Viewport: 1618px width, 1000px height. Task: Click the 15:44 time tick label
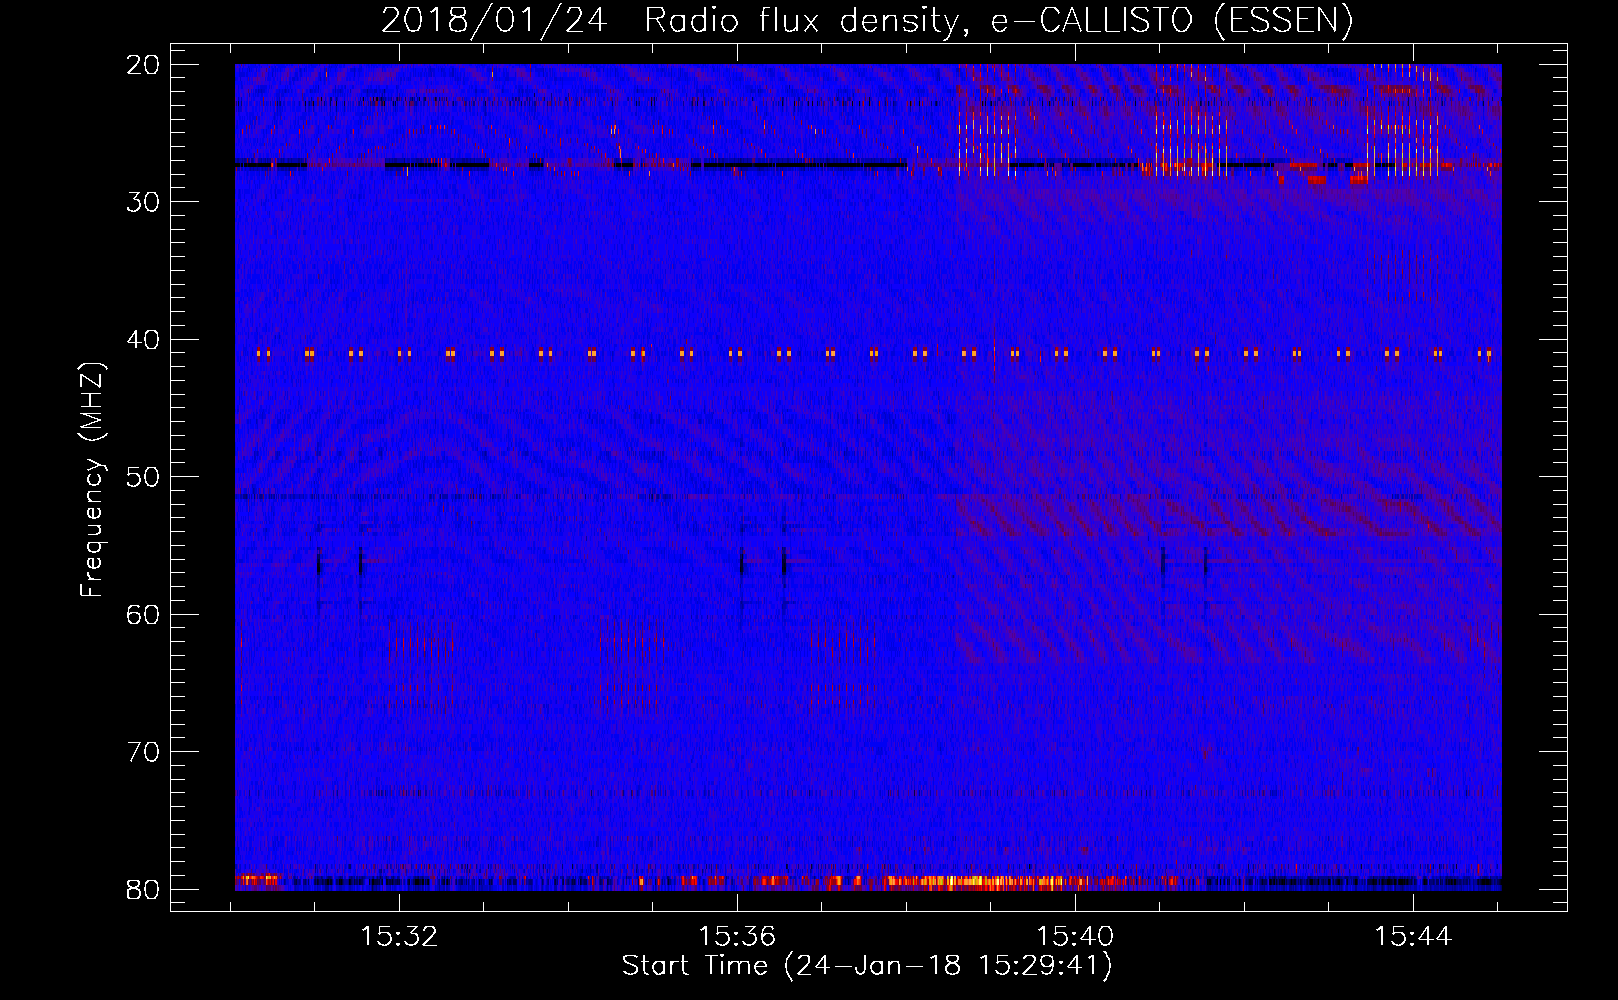1413,937
